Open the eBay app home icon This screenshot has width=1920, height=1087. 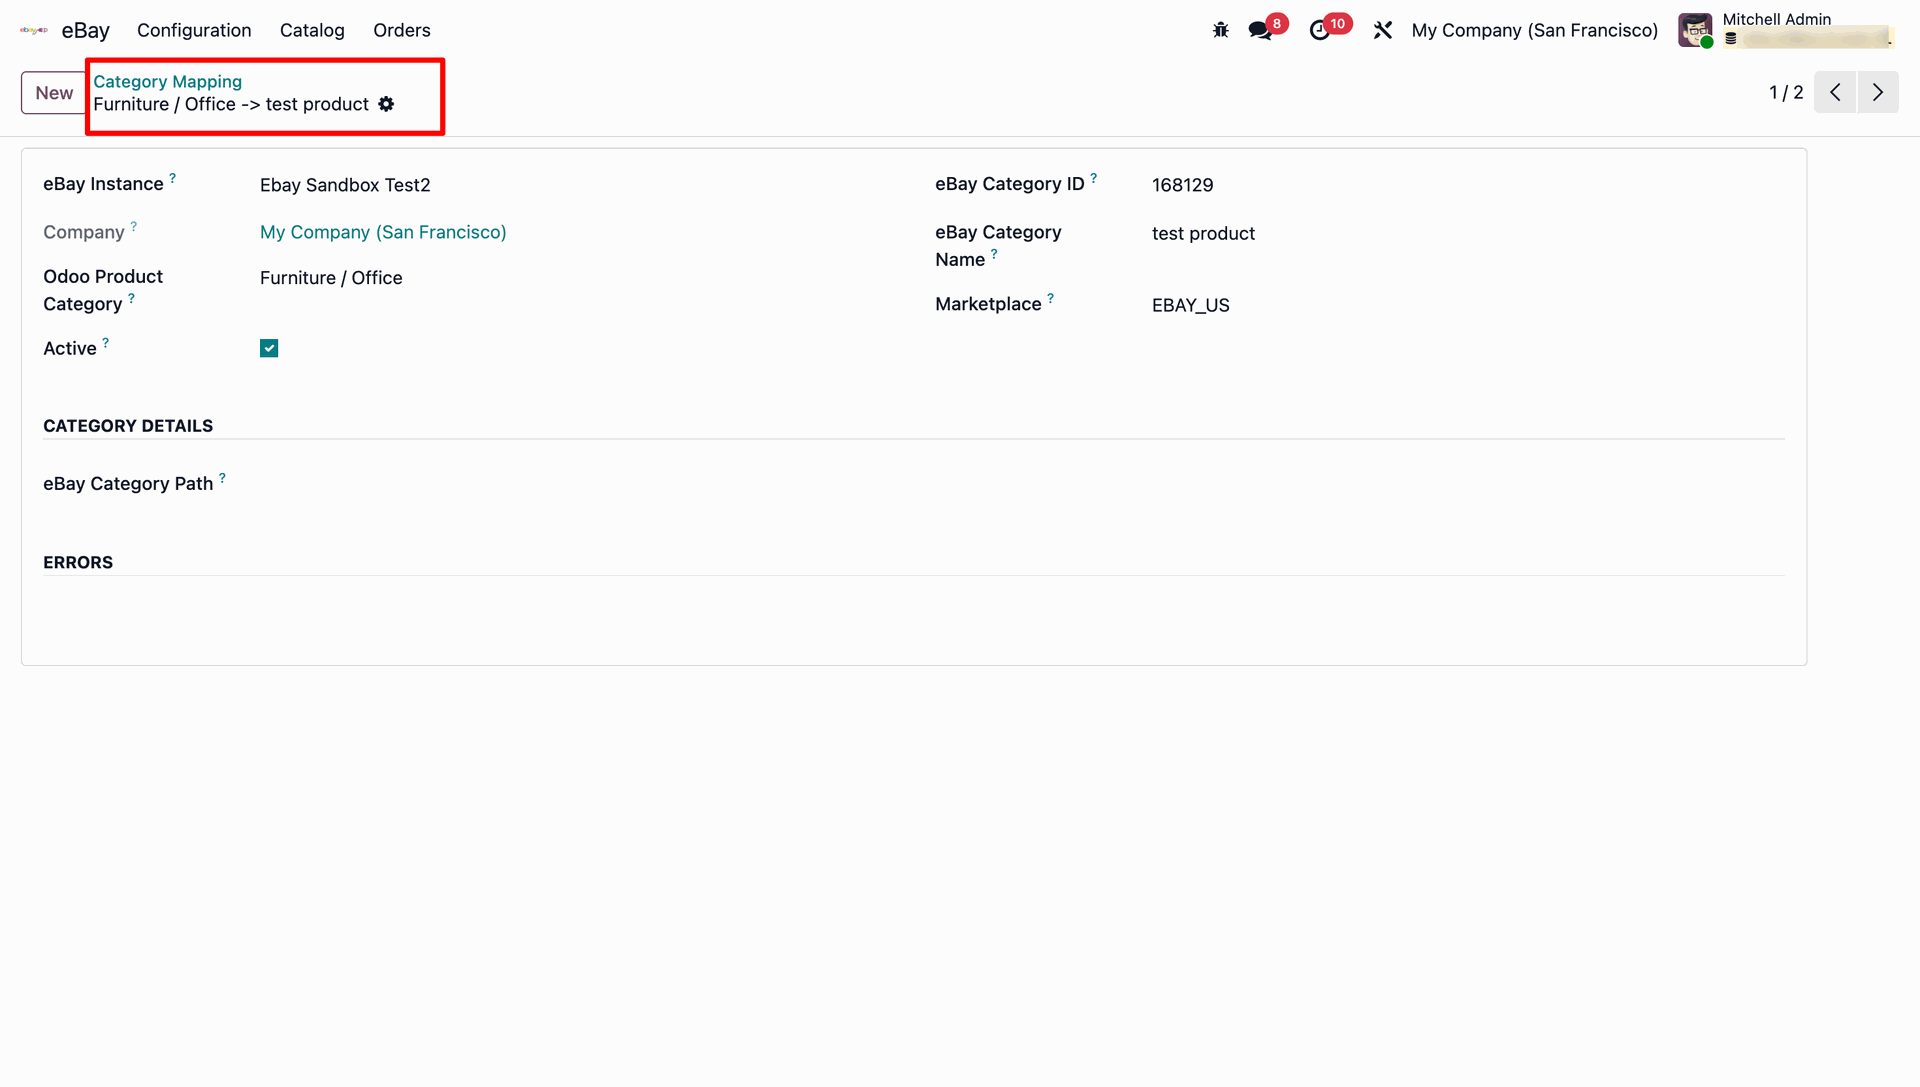click(x=34, y=30)
